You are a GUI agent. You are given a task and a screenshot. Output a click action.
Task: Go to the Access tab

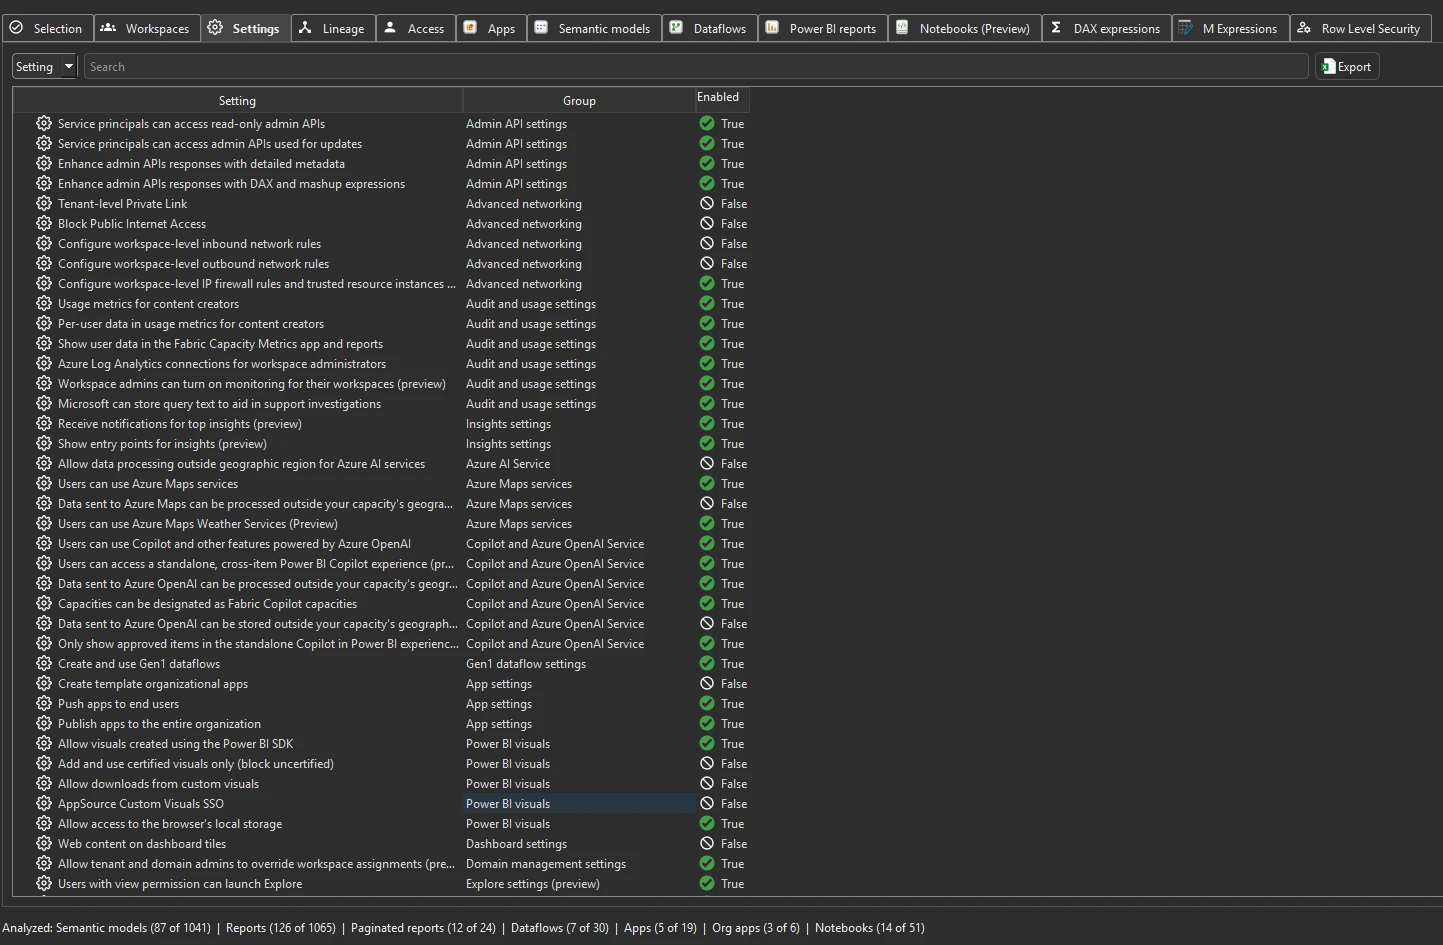click(x=415, y=28)
